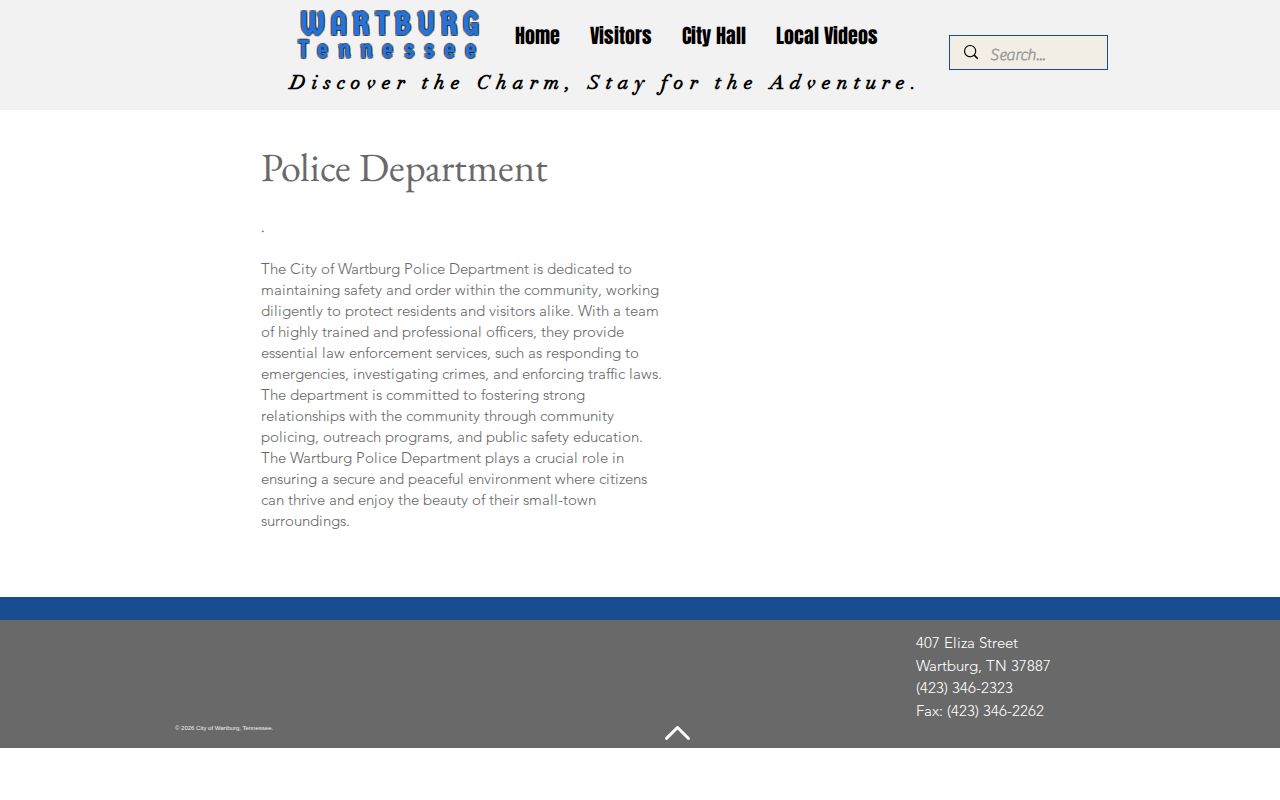
Task: Open the Visitors menu
Action: click(620, 36)
